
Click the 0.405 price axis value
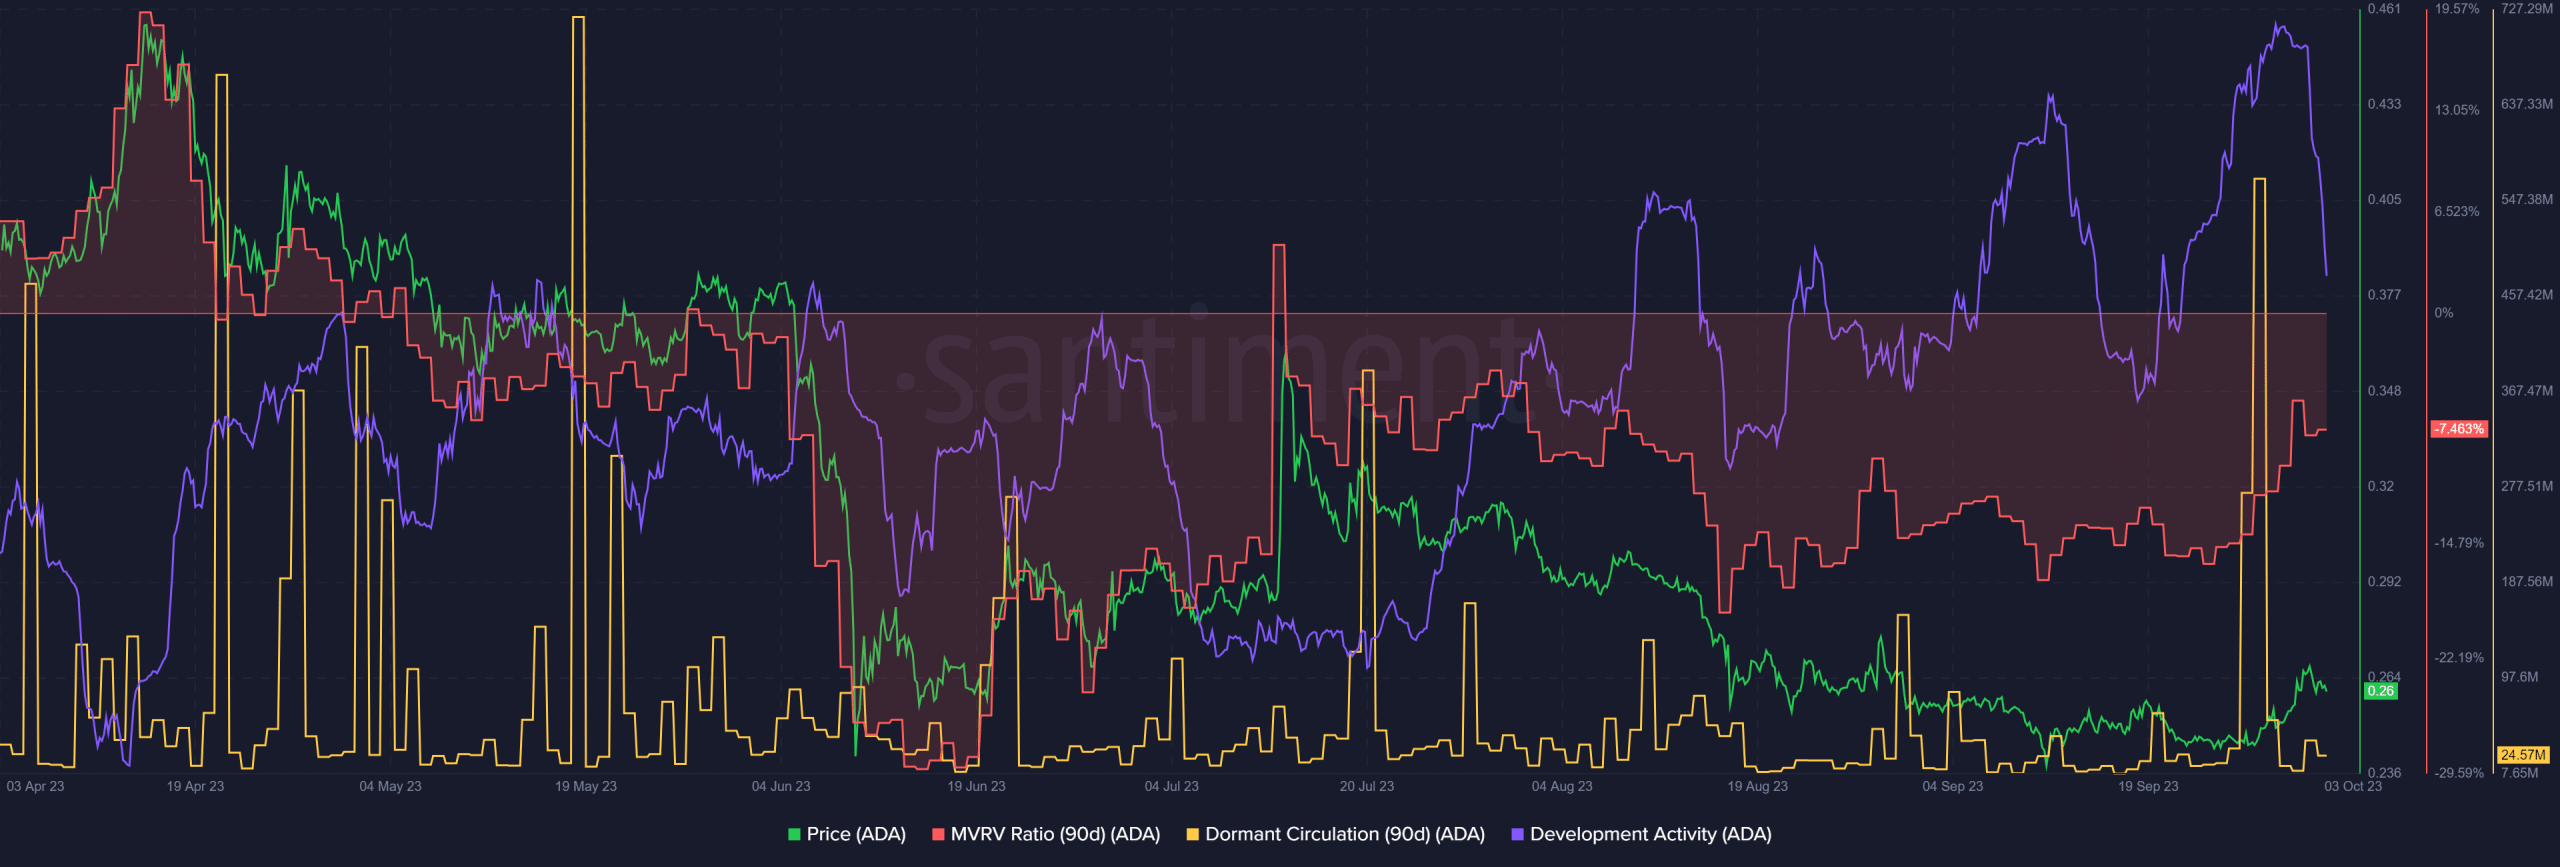tap(2384, 199)
